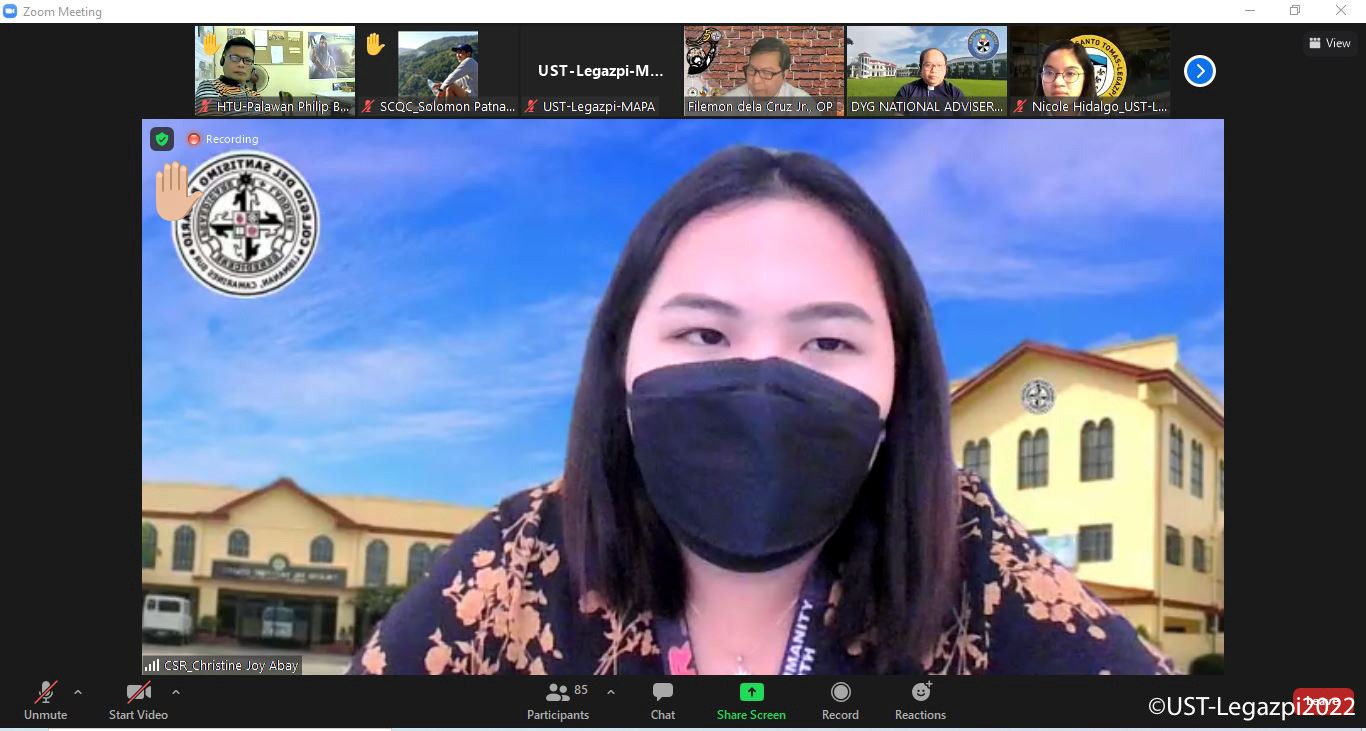
Task: Open the View layout menu
Action: (1330, 43)
